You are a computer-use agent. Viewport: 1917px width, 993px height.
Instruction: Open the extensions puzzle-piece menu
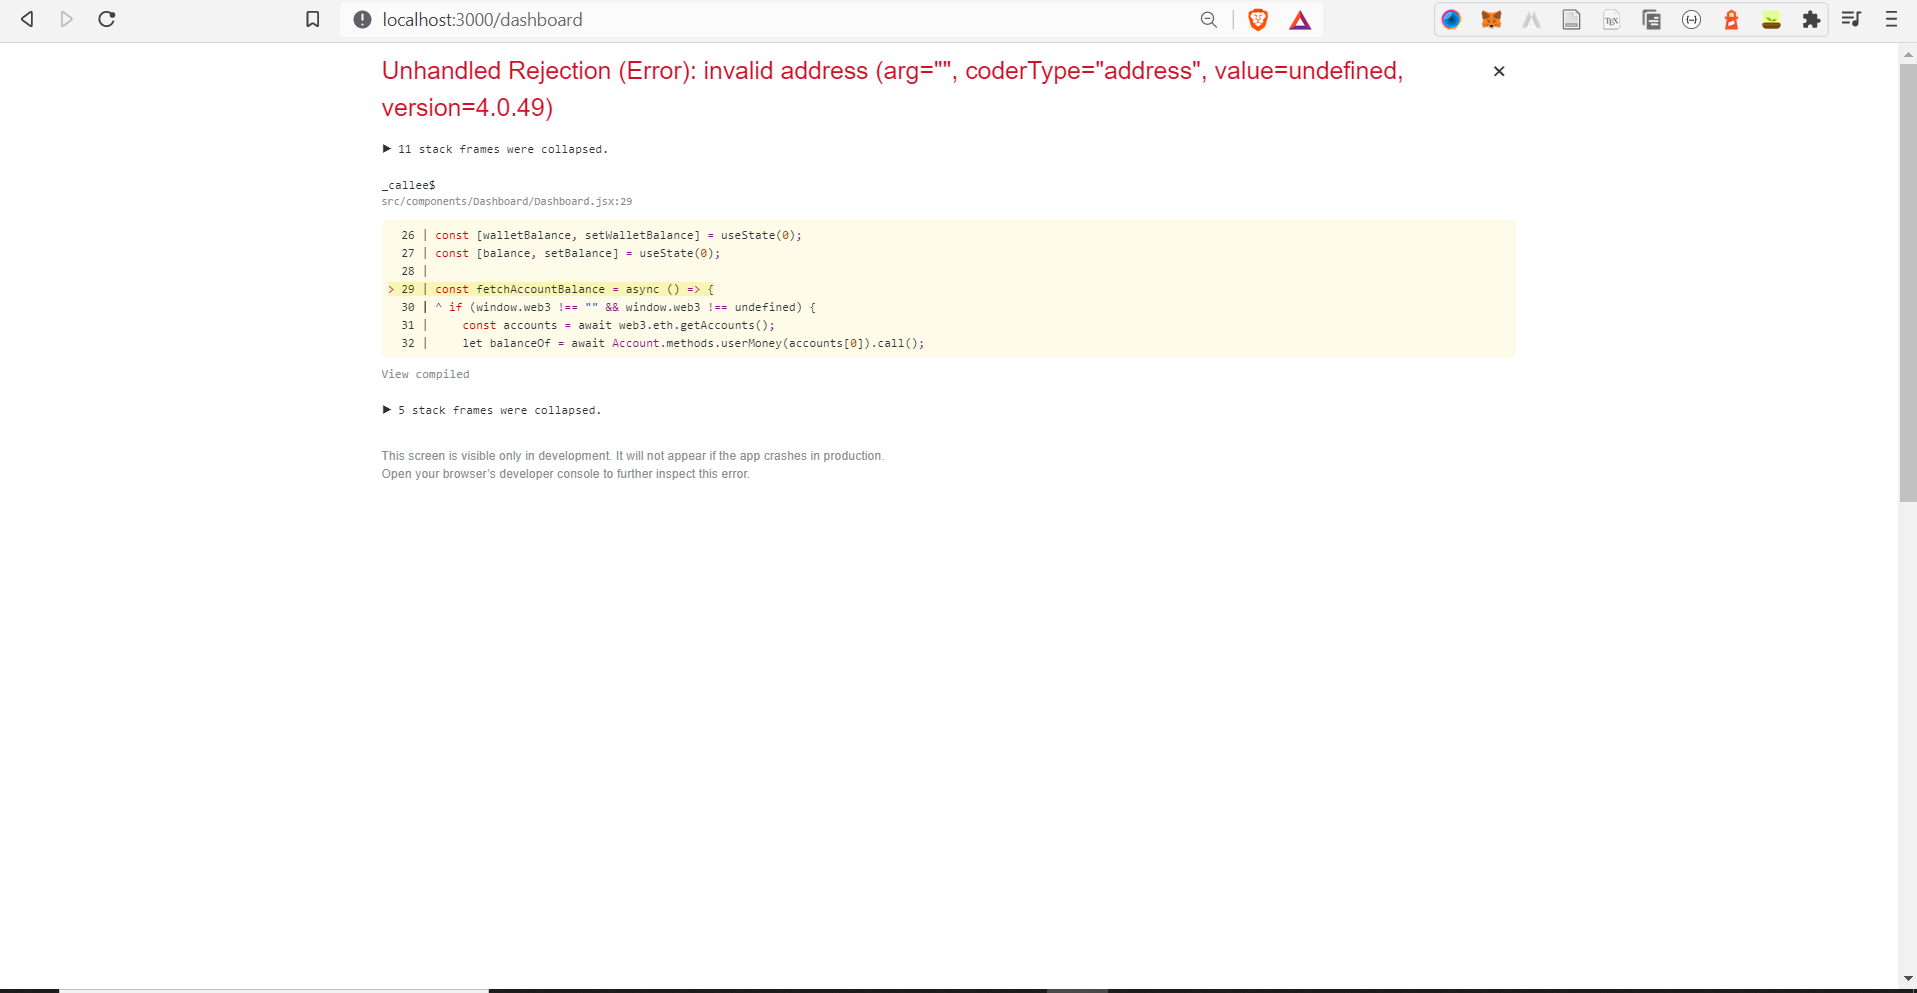(1811, 19)
